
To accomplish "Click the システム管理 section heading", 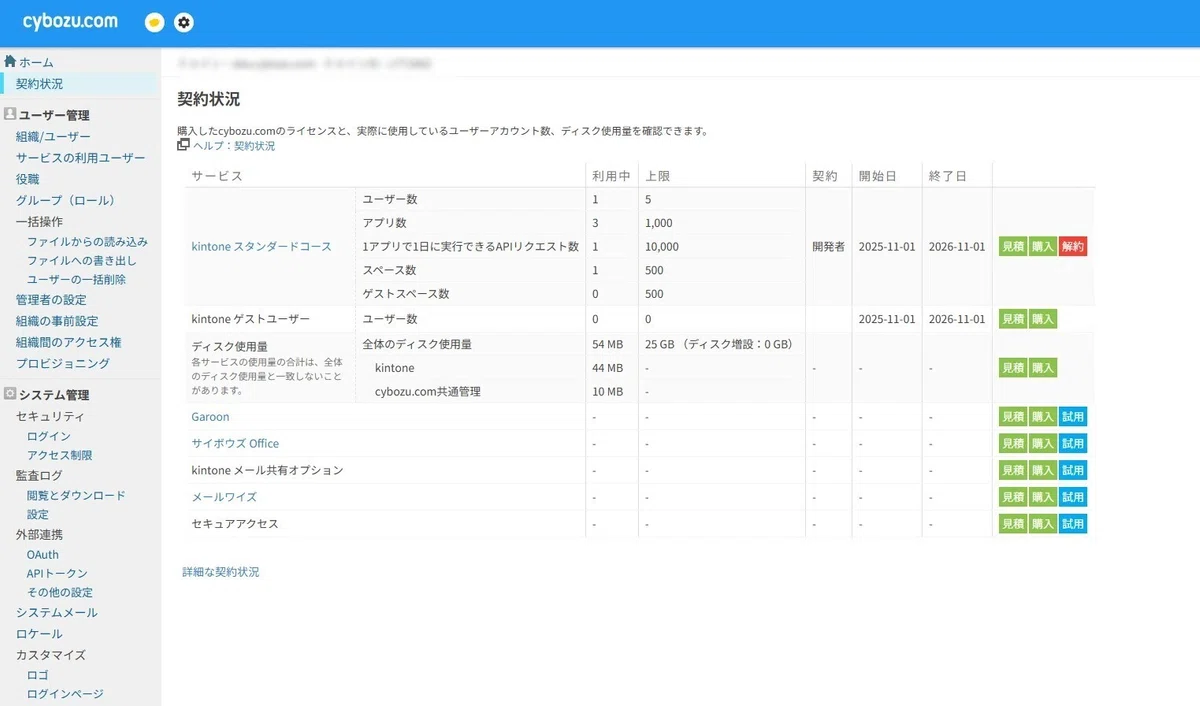I will click(x=54, y=395).
